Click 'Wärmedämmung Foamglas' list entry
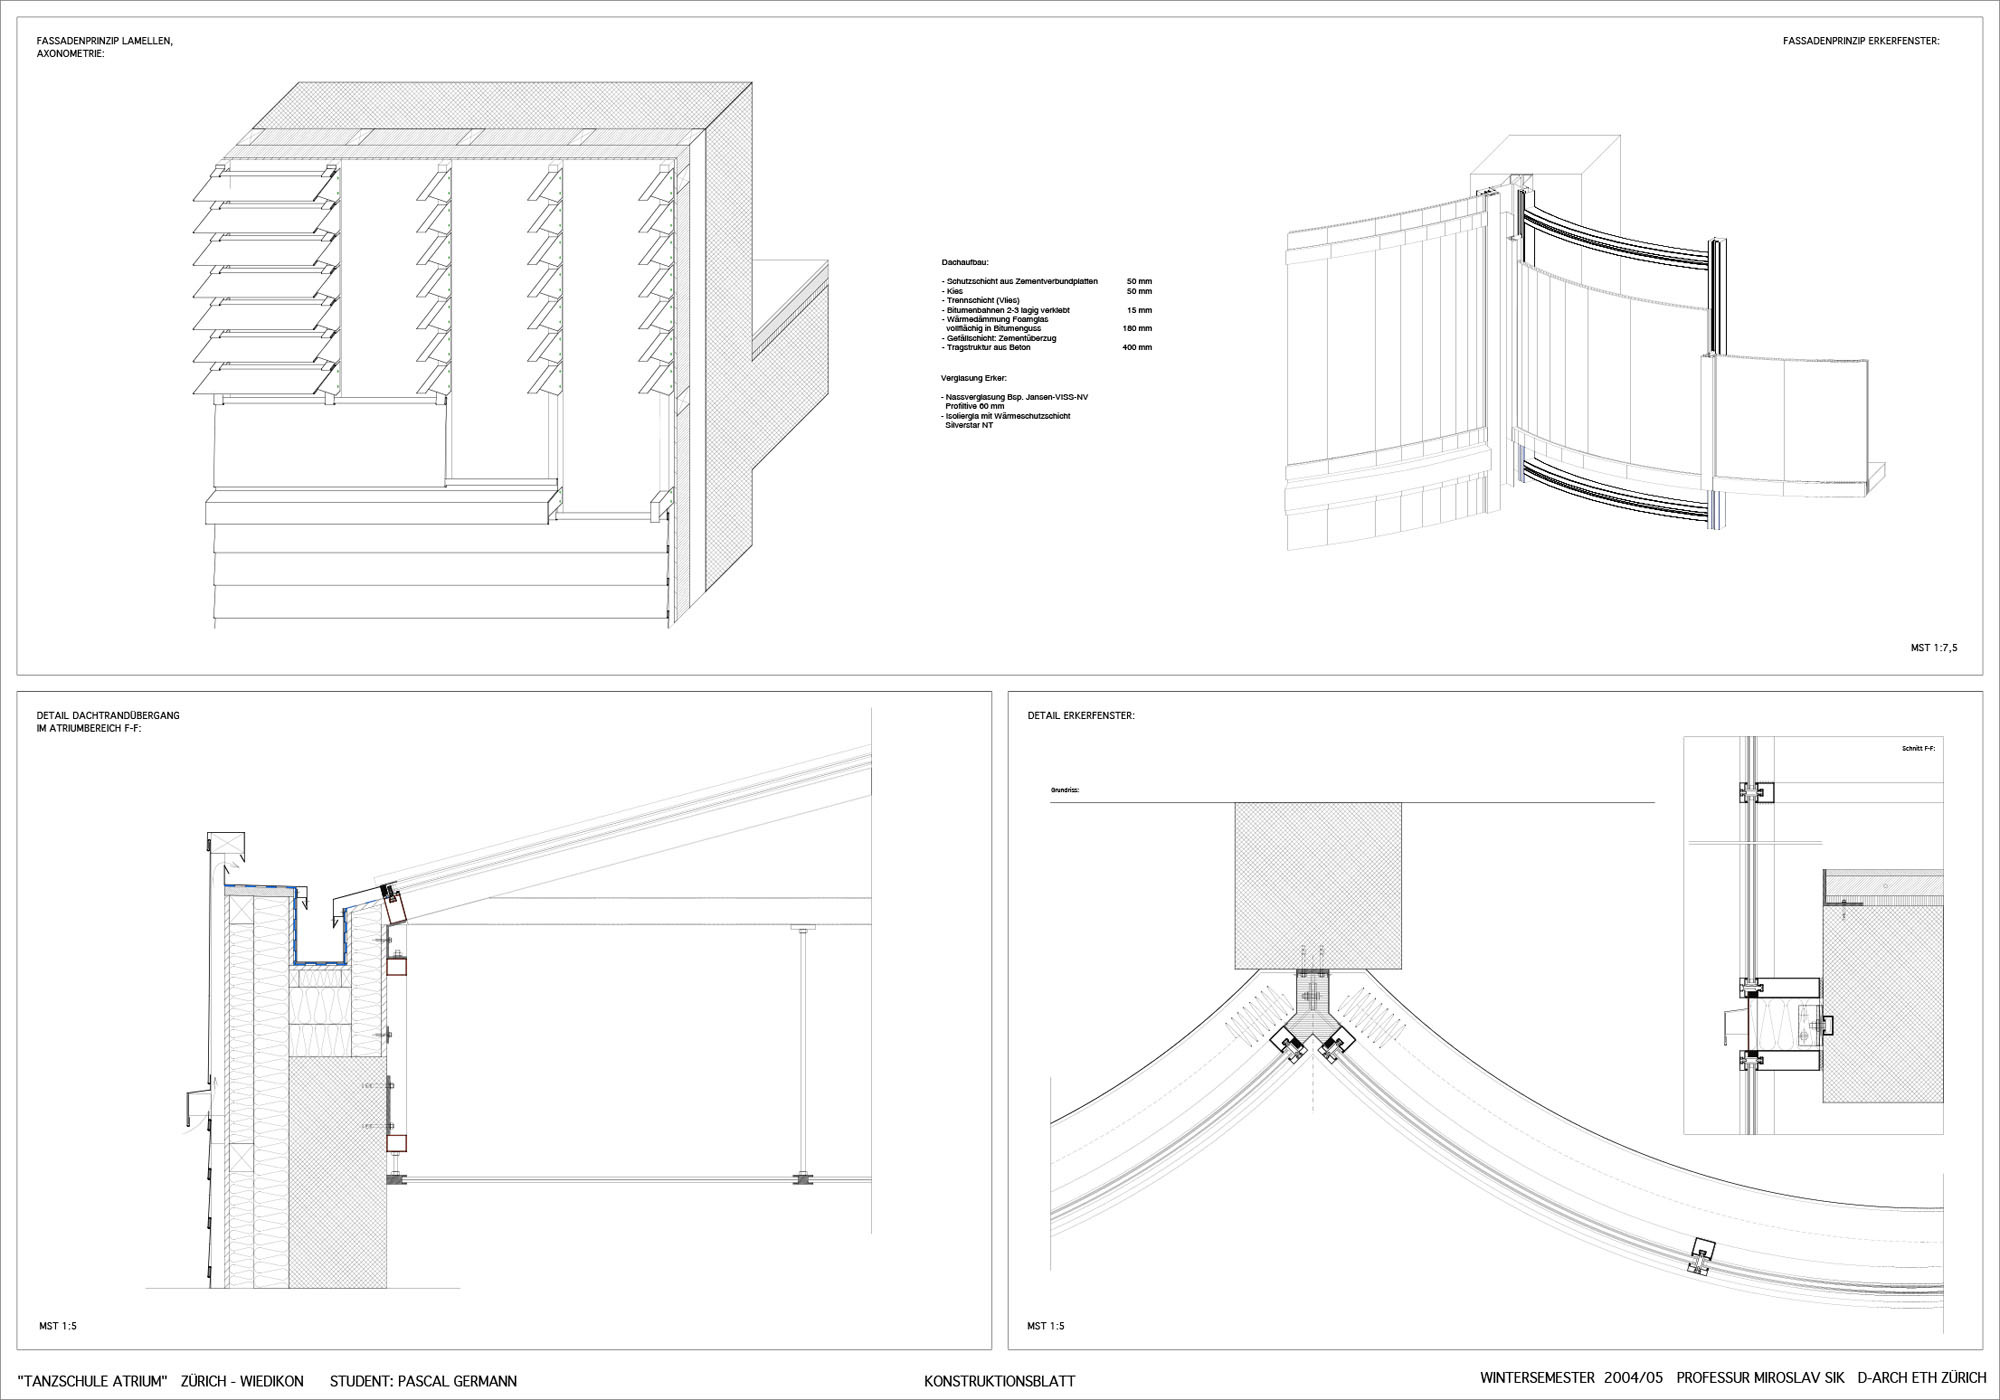 [994, 319]
